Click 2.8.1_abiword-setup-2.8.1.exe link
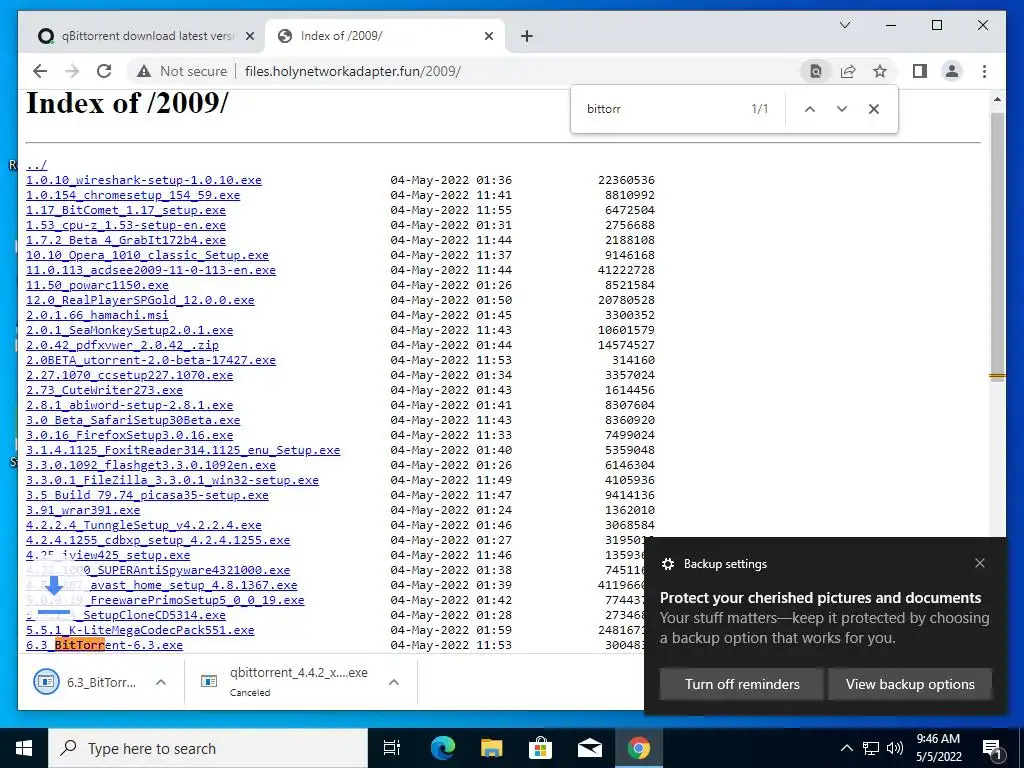Image resolution: width=1024 pixels, height=768 pixels. (x=129, y=406)
